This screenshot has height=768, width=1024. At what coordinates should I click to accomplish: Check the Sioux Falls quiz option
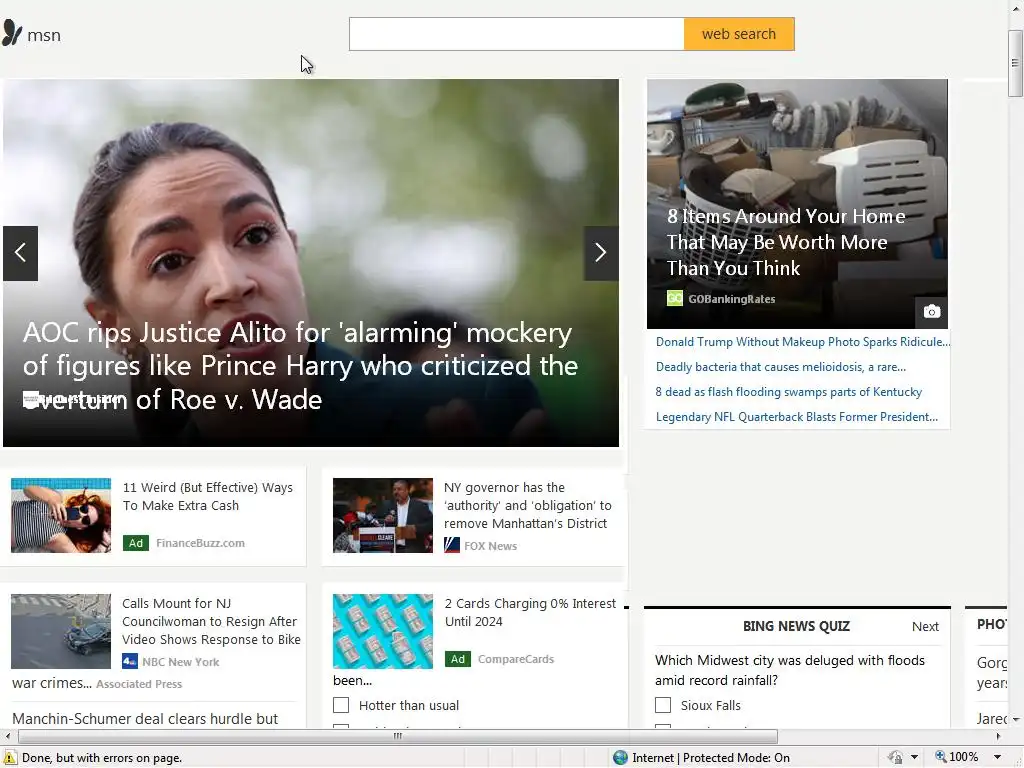(663, 705)
